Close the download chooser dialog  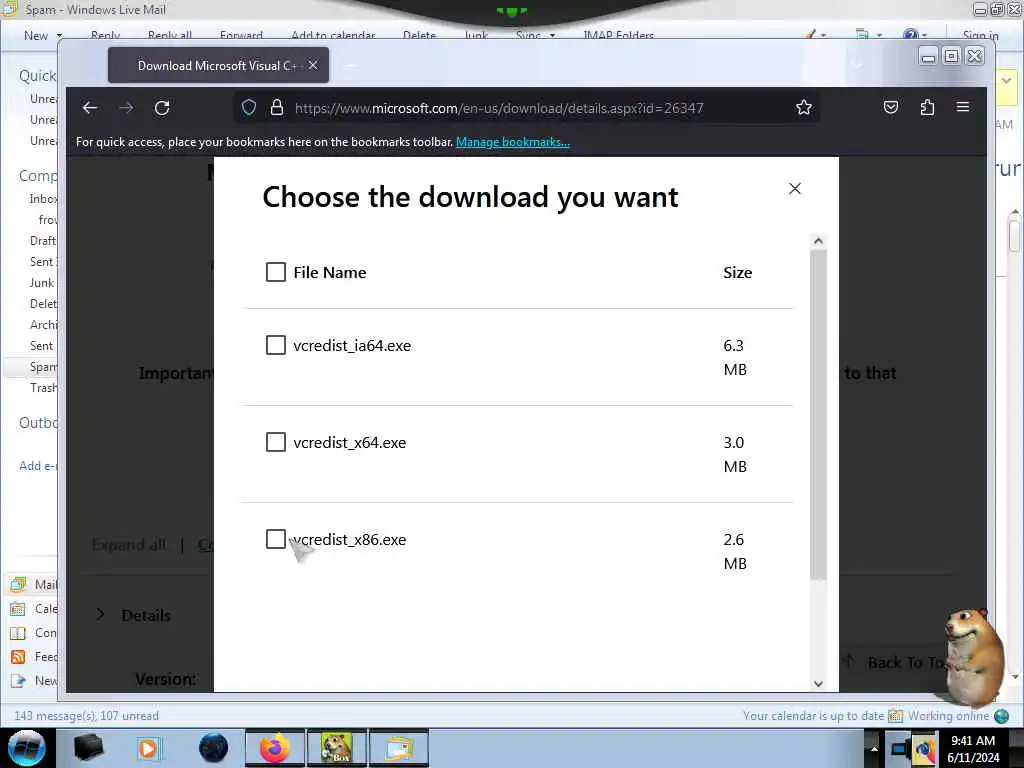click(795, 189)
